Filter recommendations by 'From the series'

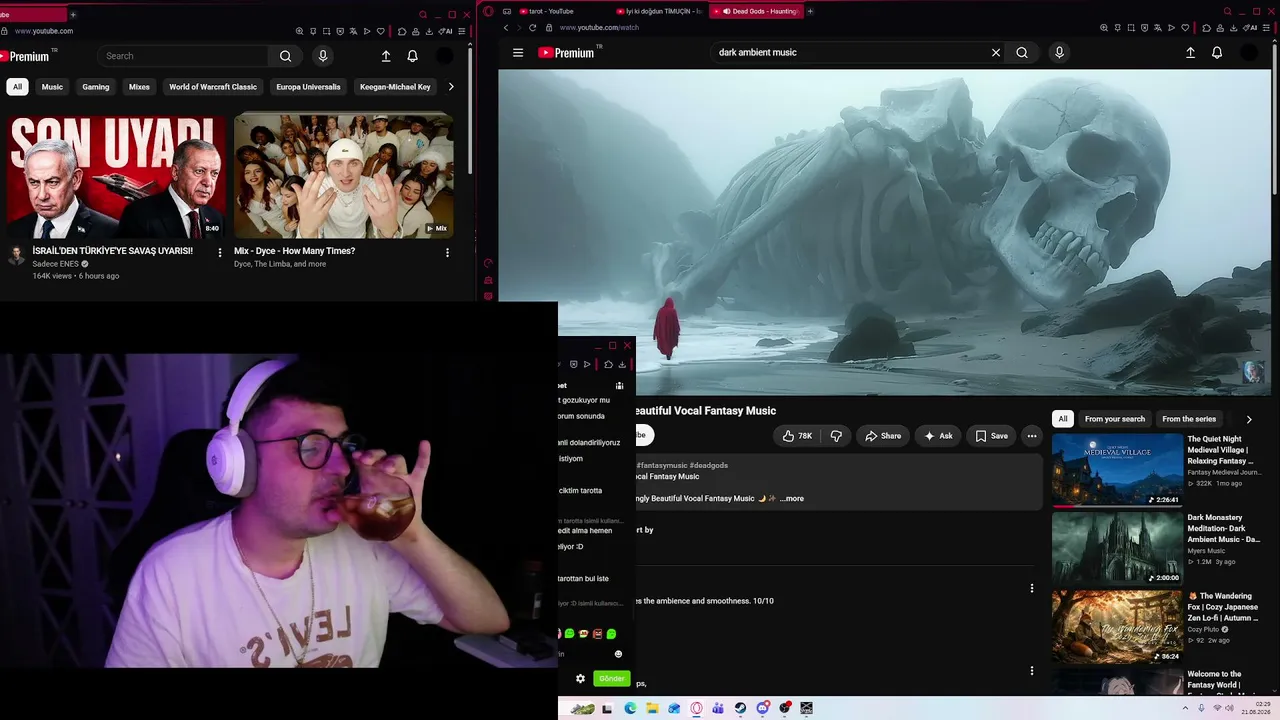[1189, 419]
